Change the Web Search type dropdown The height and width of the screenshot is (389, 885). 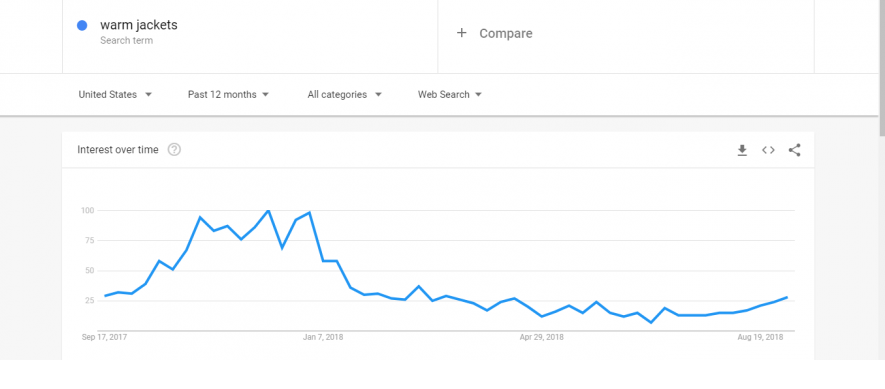coord(450,95)
